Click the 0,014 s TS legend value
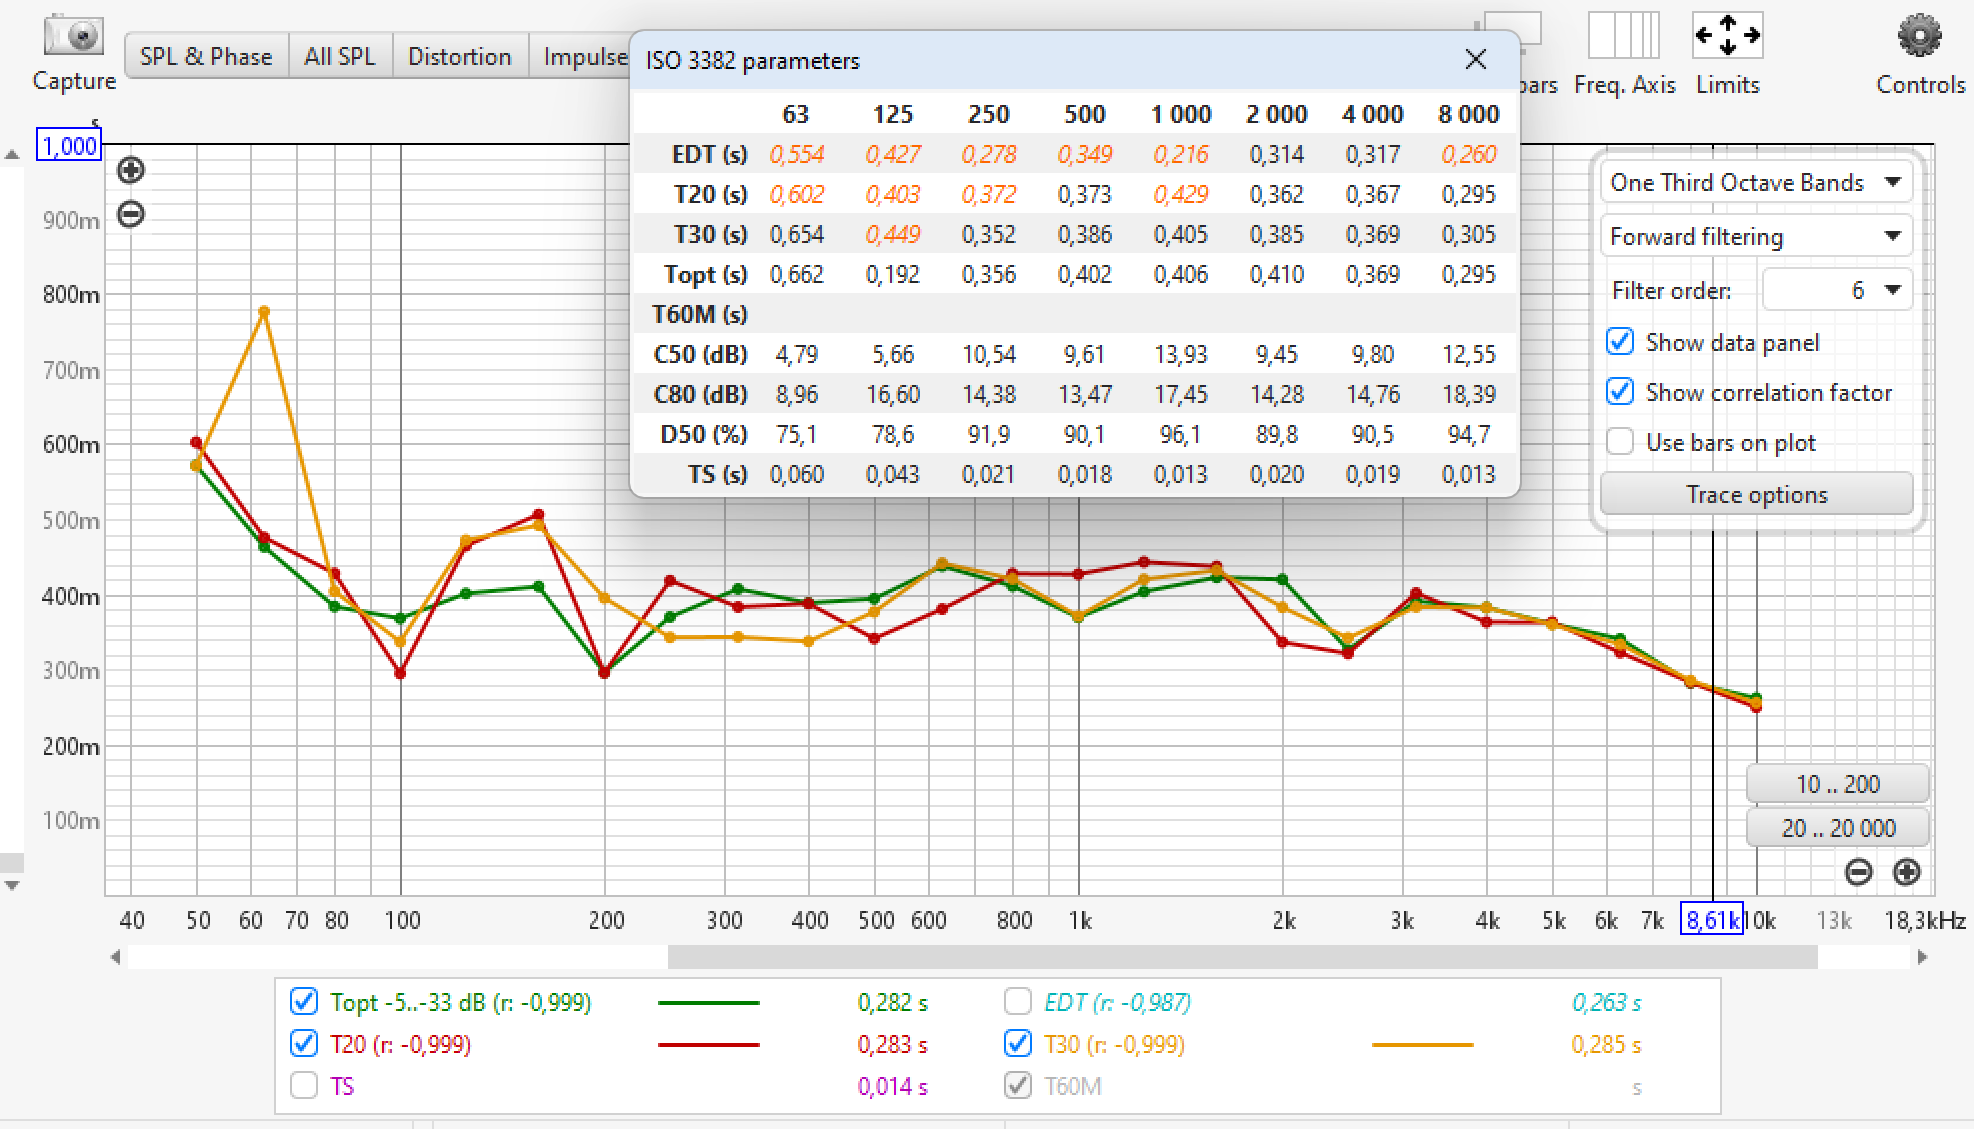Screen dimensions: 1974x1129 (x=892, y=1086)
